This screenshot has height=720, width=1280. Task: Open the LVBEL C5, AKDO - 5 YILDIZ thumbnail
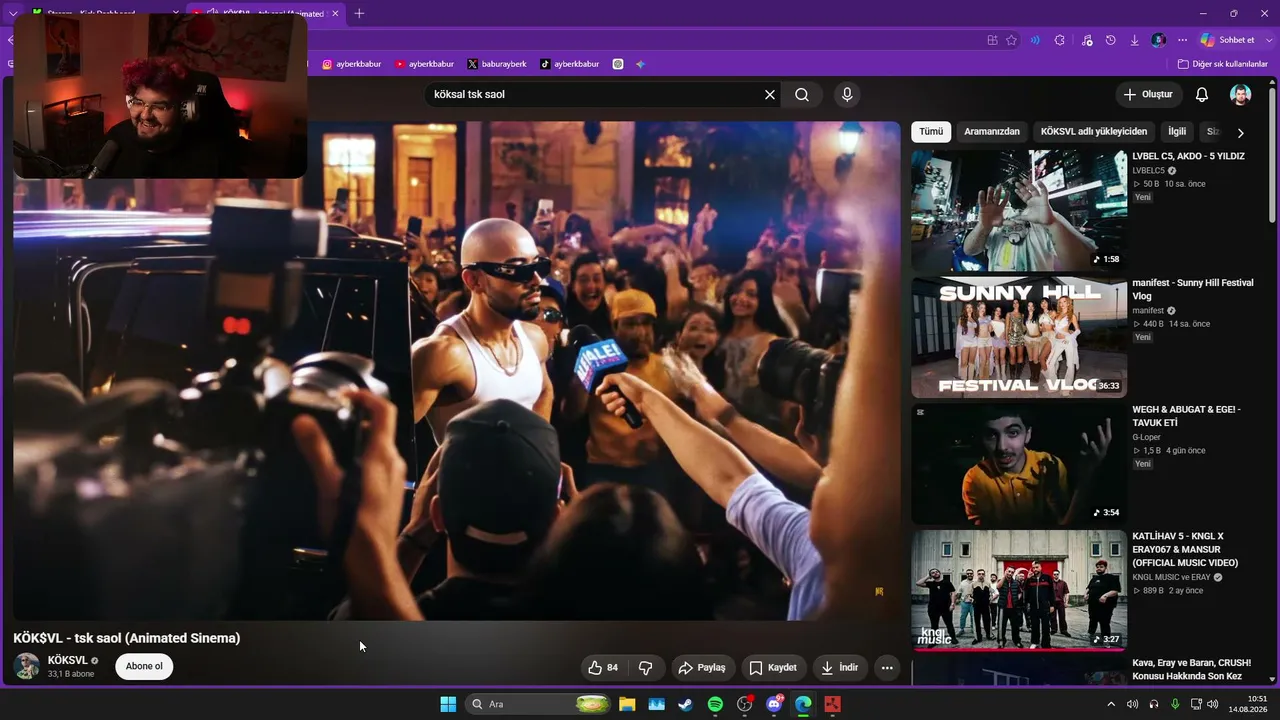pos(1019,211)
